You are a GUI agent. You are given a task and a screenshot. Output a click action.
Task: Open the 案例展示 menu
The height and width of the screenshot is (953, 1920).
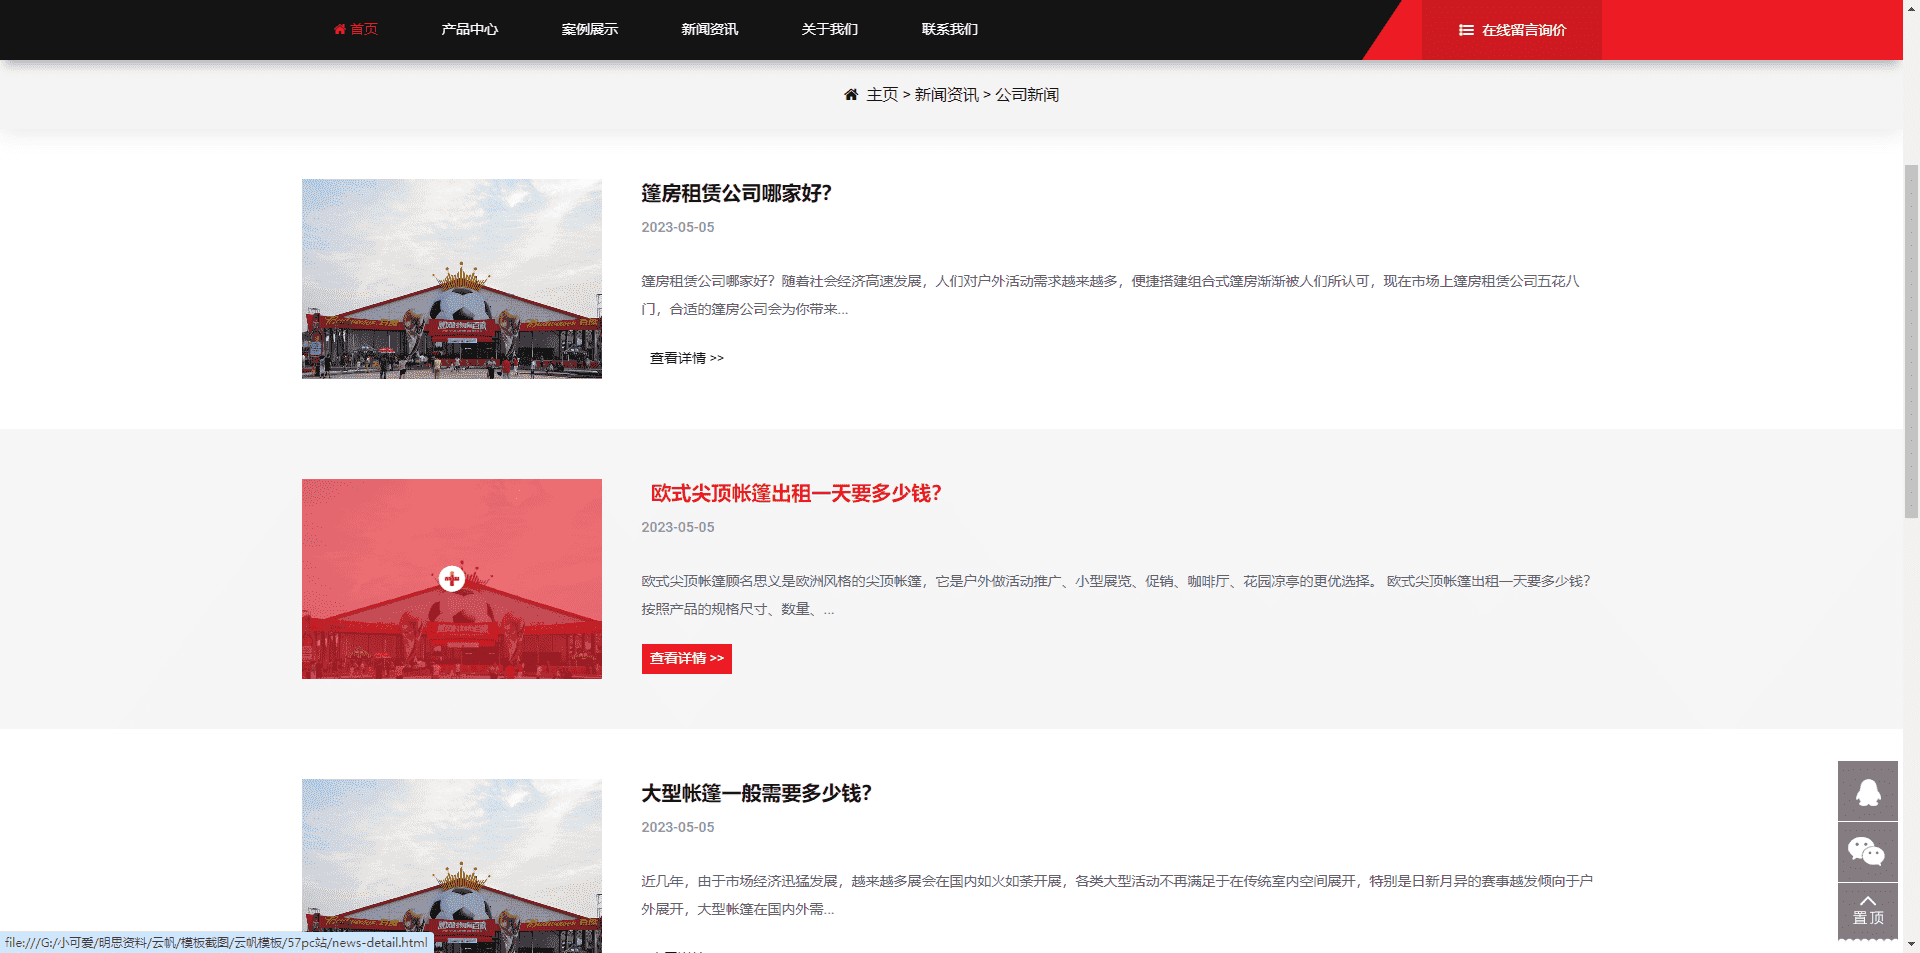pos(590,30)
